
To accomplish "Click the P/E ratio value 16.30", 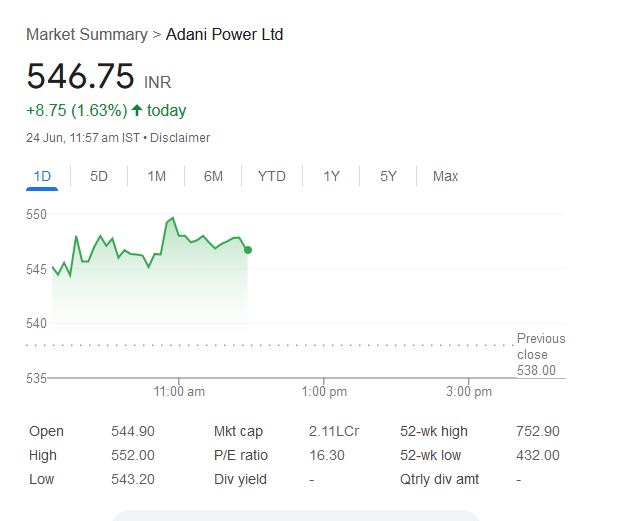I will [327, 456].
